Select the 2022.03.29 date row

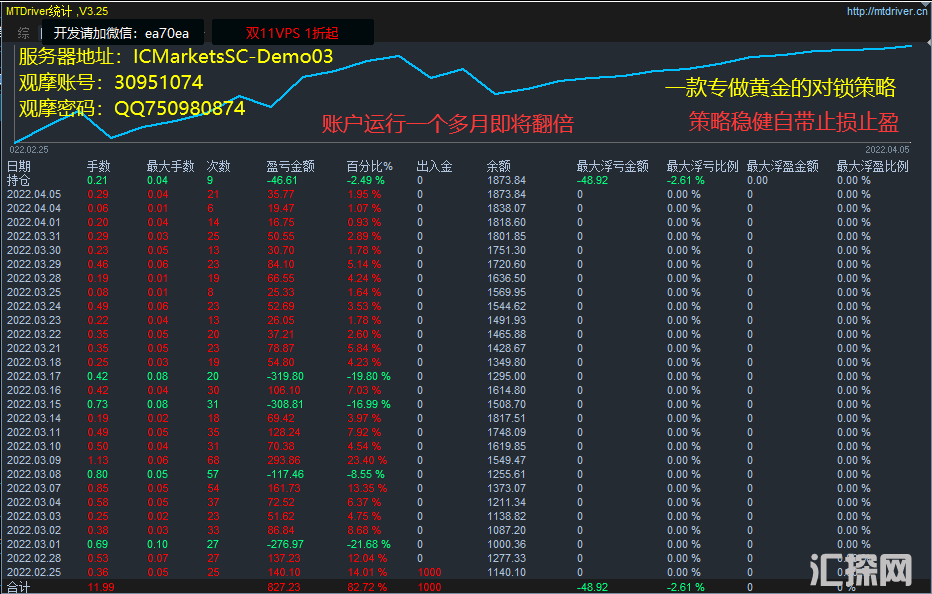(34, 264)
